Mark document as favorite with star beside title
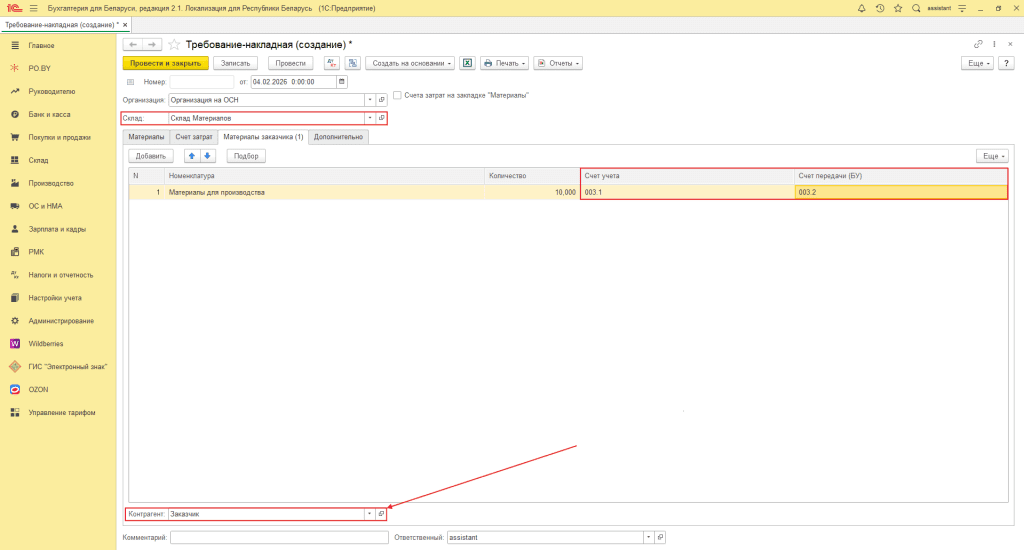The image size is (1024, 550). pyautogui.click(x=174, y=45)
